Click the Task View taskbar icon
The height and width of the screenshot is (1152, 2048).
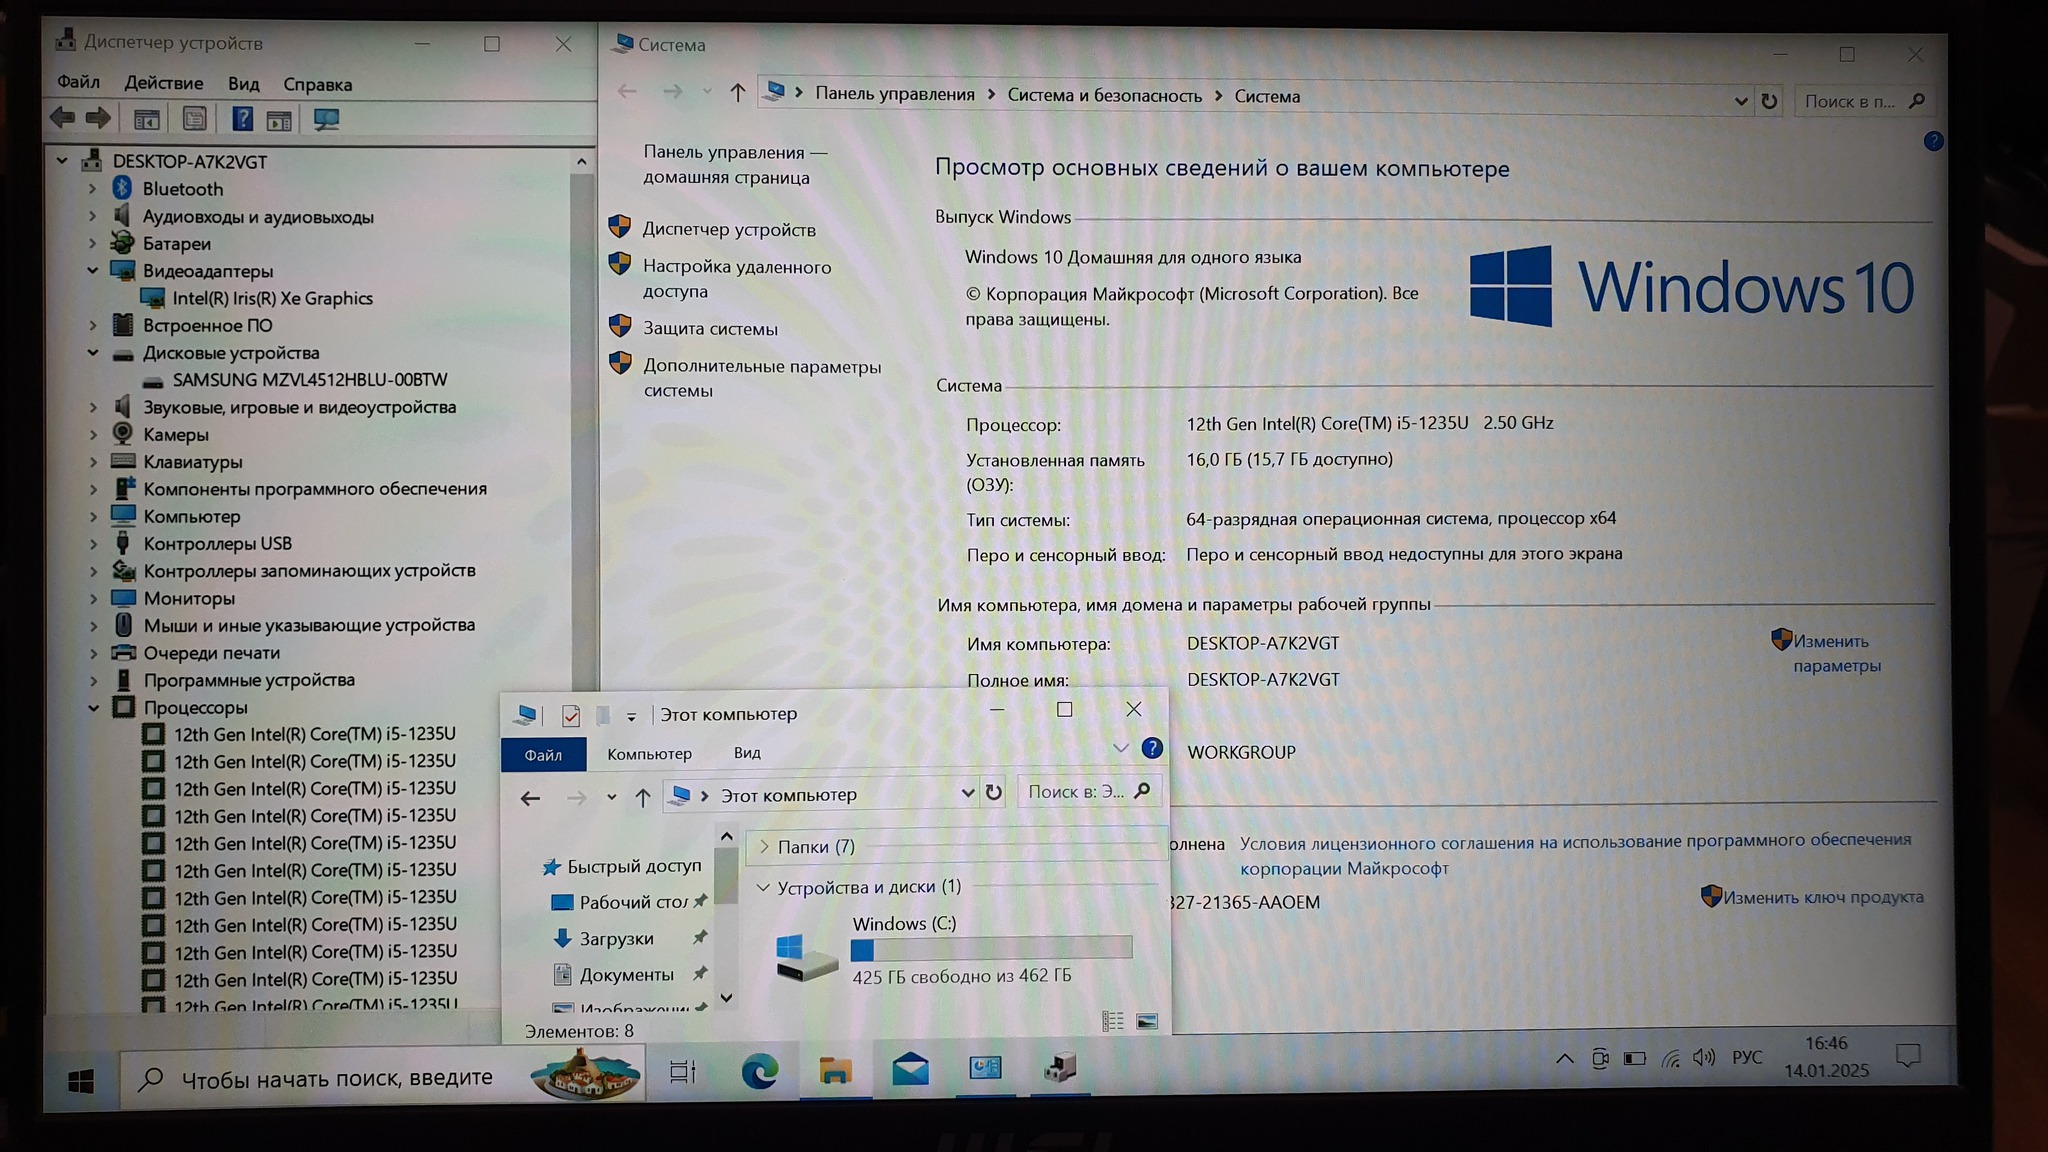[683, 1072]
